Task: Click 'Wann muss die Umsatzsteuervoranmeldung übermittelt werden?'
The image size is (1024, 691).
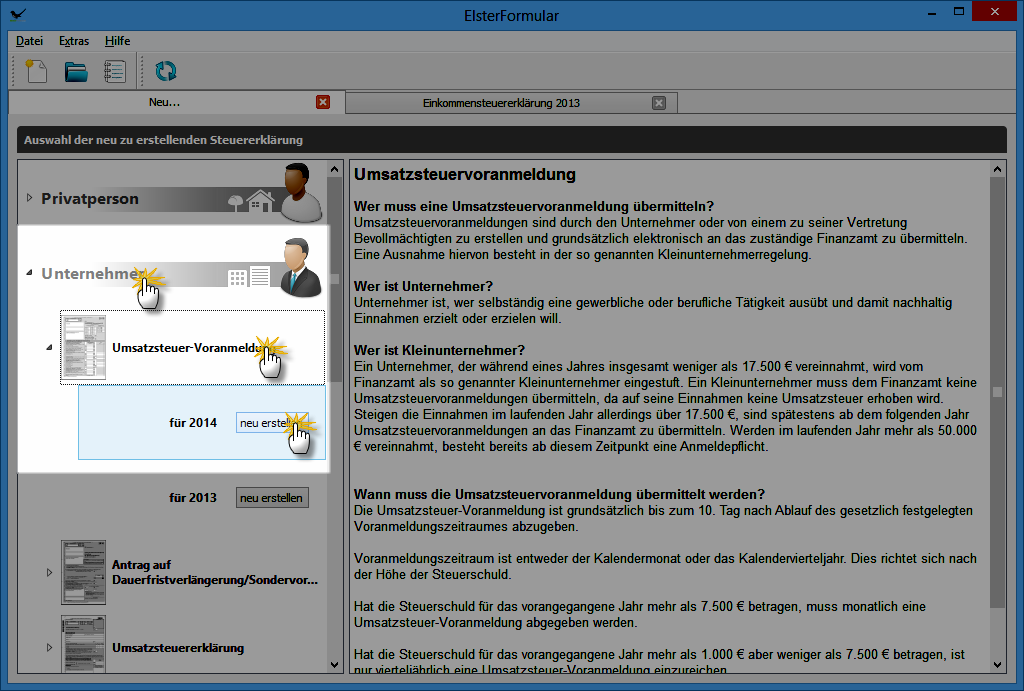Action: pos(559,494)
